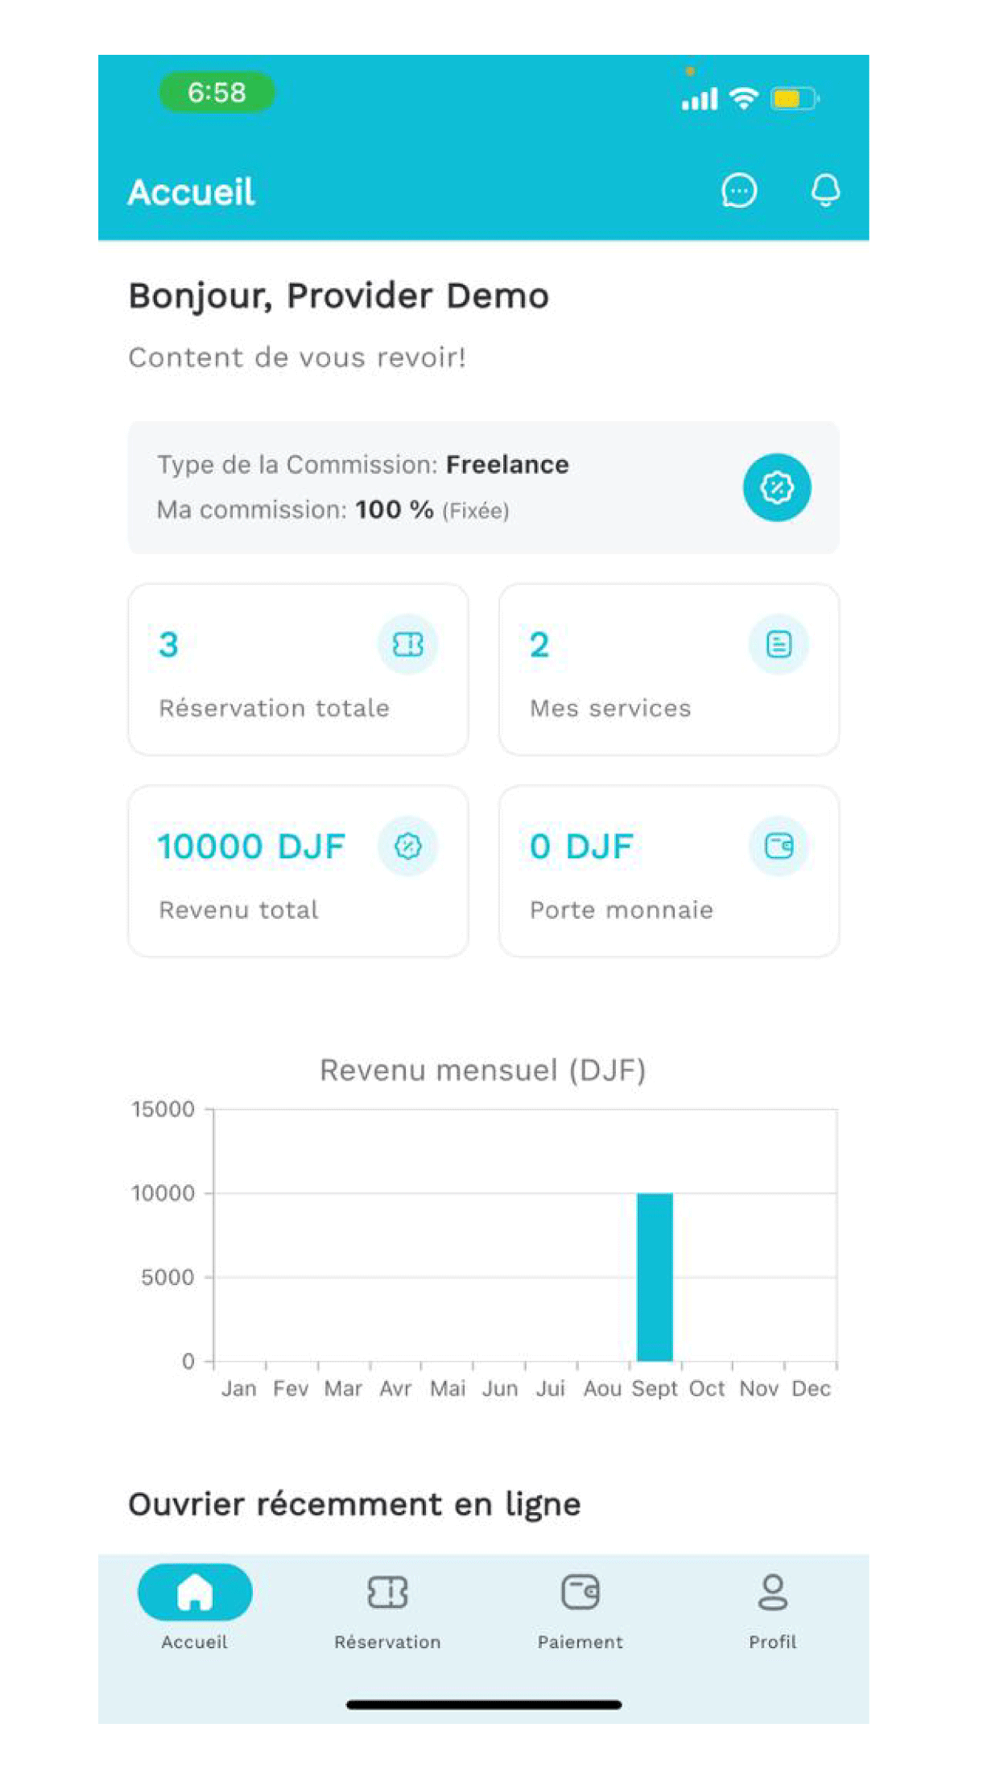
Task: Tap the badge icon in Revenu total card
Action: (407, 847)
